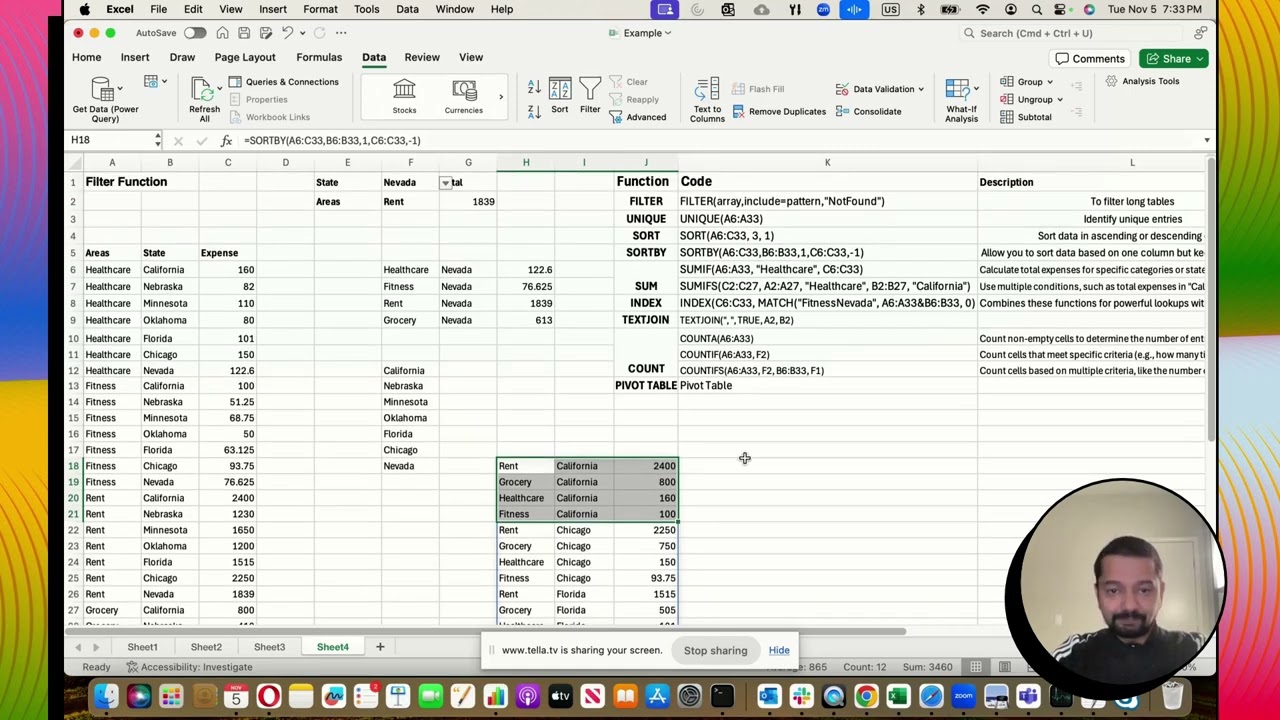Open the filter dropdown in cell F1
Image resolution: width=1280 pixels, height=720 pixels.
point(445,183)
